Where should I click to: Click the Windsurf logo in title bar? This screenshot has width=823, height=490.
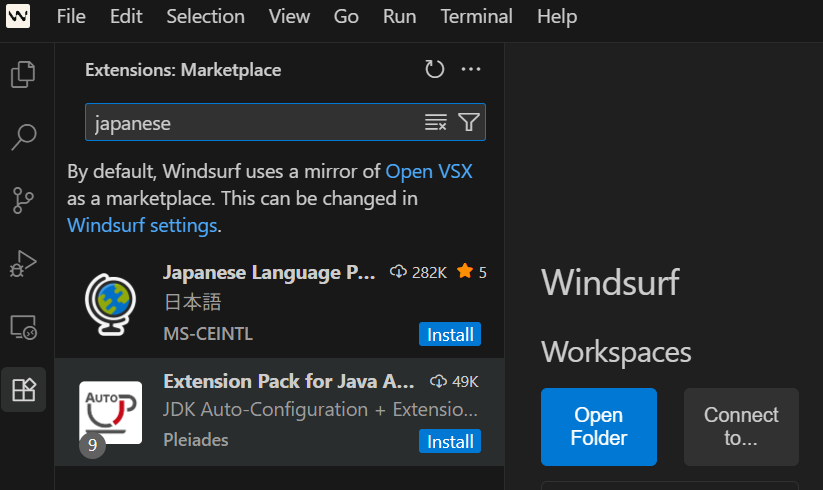click(18, 16)
